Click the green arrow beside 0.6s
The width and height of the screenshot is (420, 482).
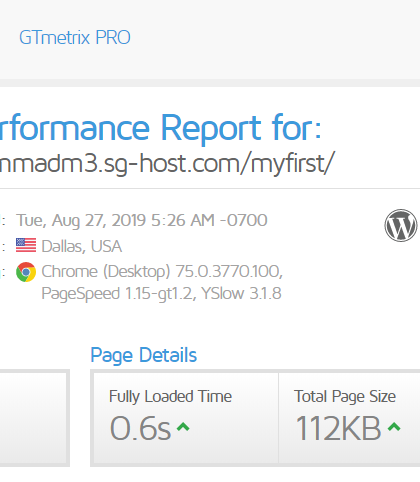tap(183, 427)
